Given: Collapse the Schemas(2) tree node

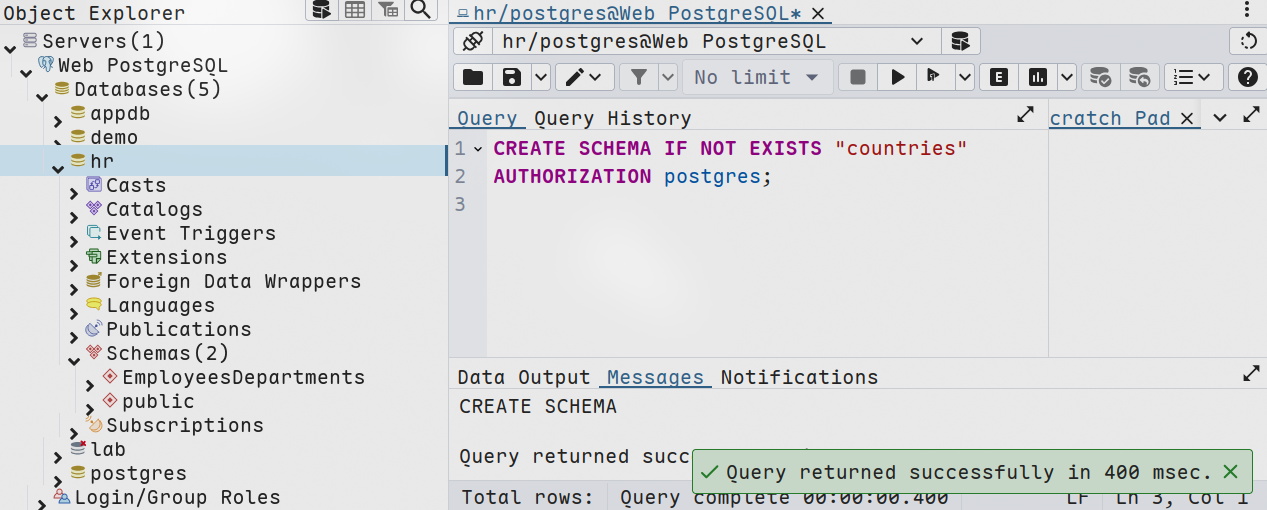Looking at the screenshot, I should pyautogui.click(x=74, y=360).
